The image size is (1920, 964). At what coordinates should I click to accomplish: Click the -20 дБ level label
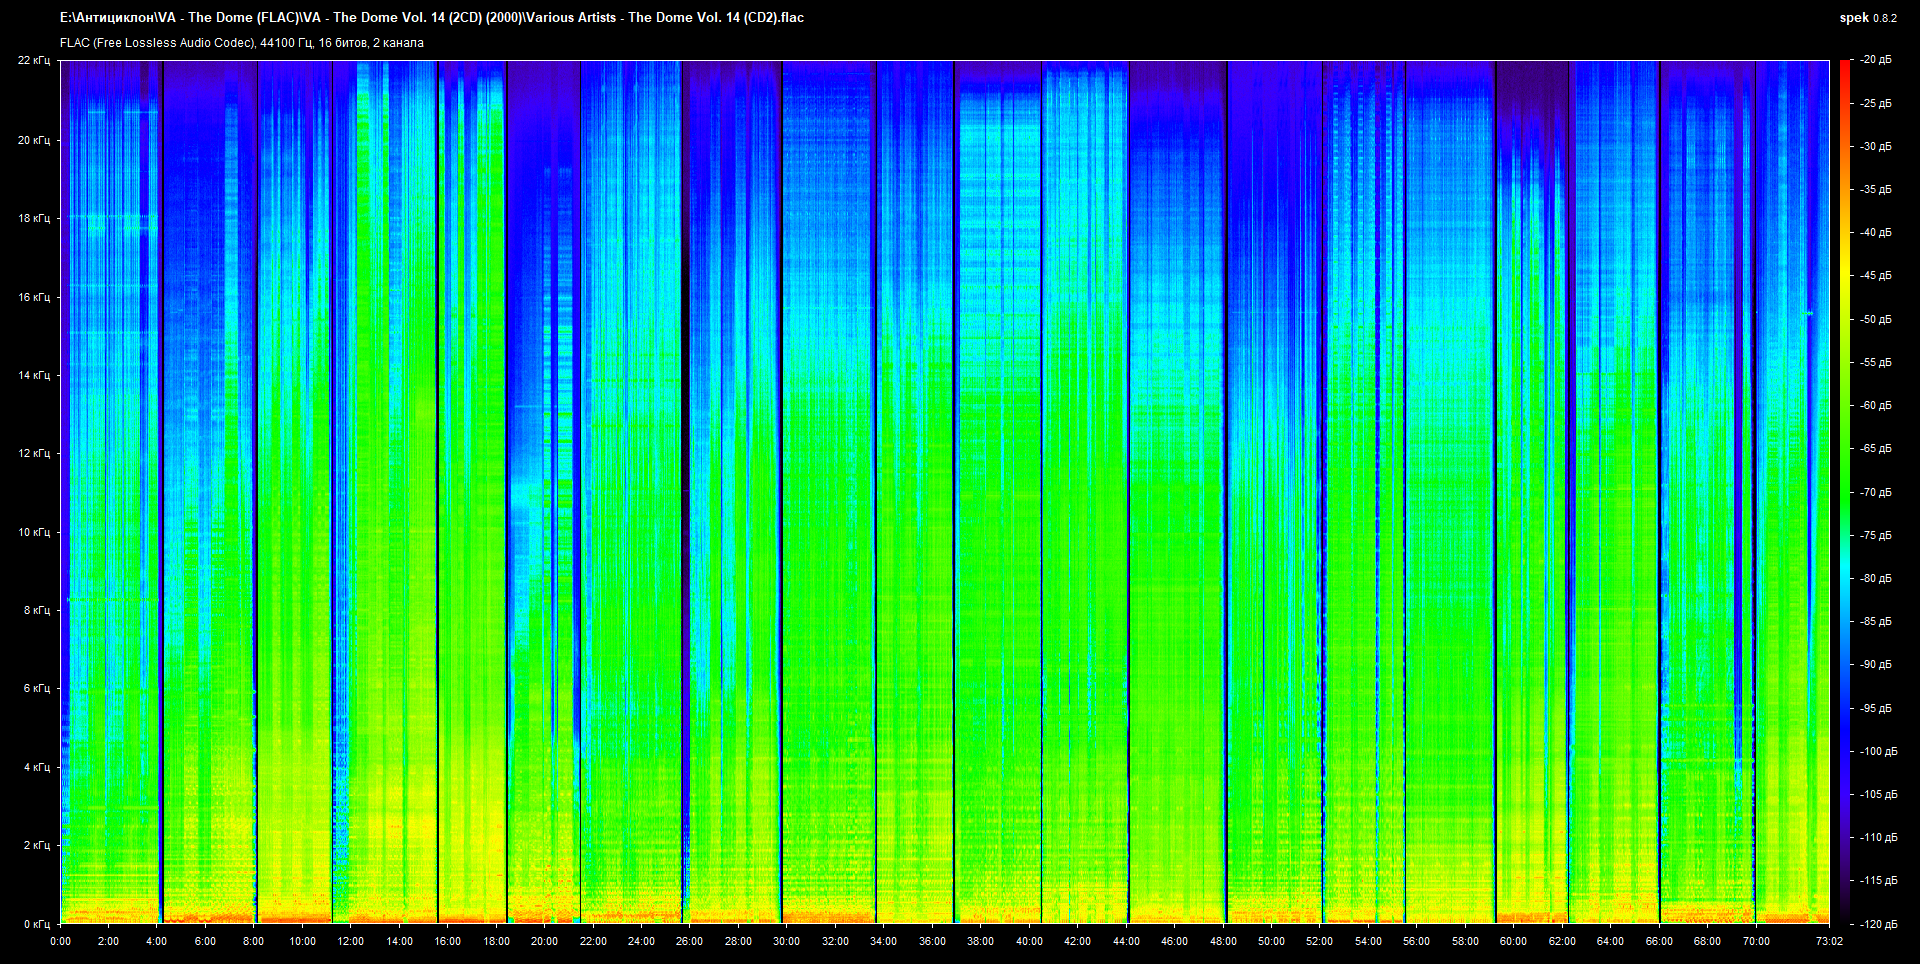pos(1876,60)
